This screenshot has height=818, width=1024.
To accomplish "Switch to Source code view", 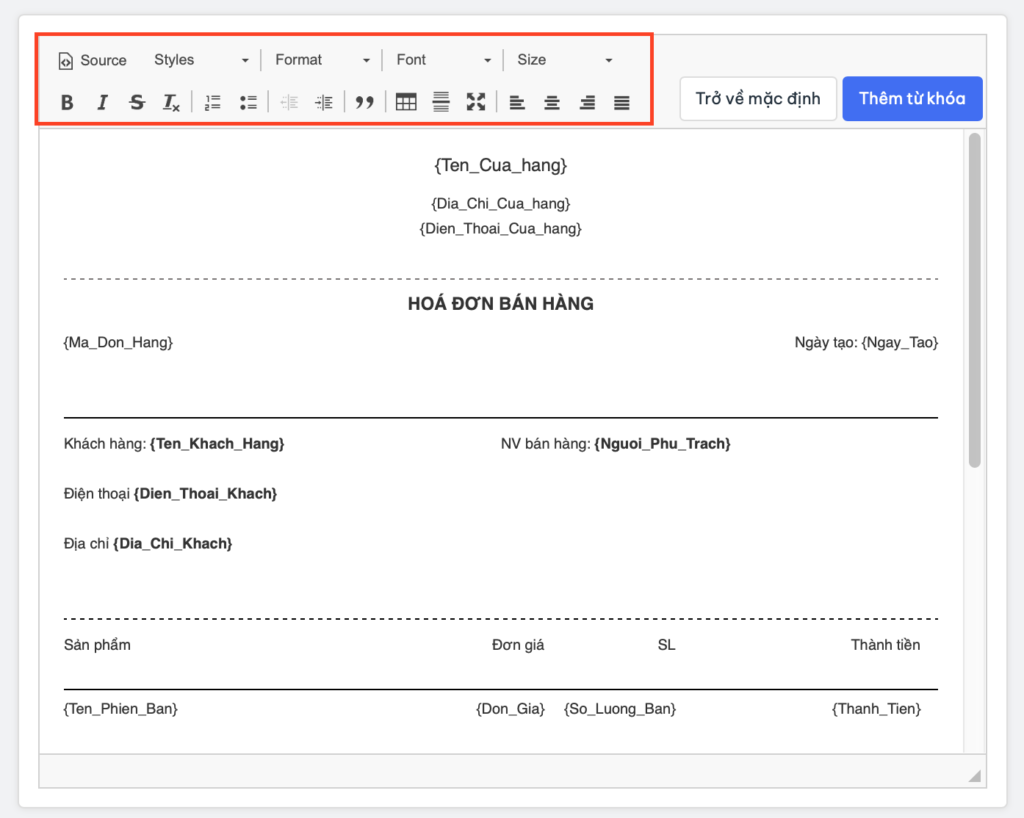I will [92, 60].
